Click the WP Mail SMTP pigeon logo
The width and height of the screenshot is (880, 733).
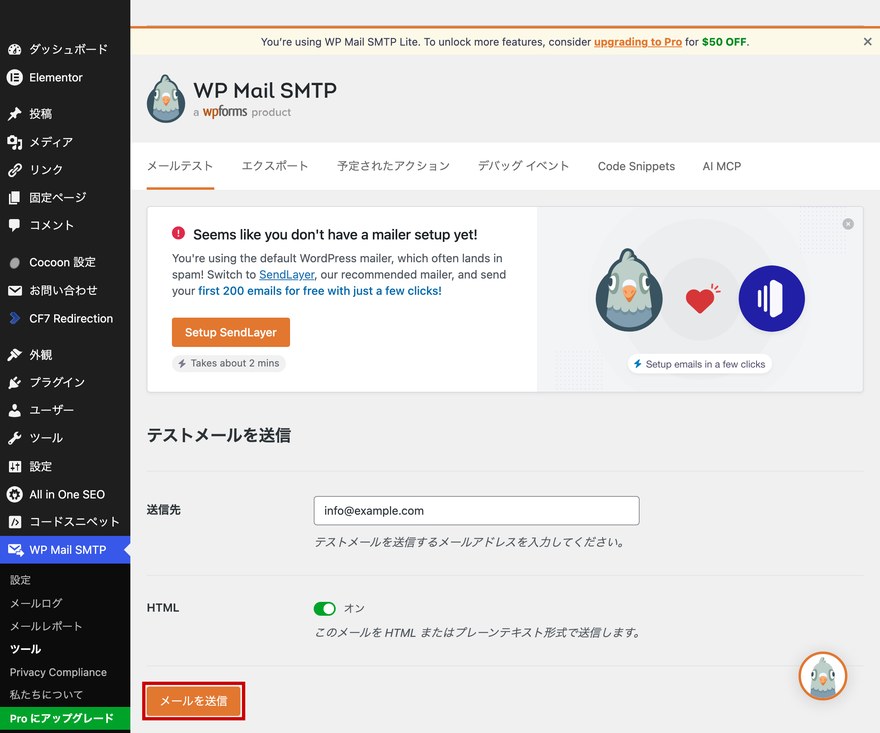[166, 99]
